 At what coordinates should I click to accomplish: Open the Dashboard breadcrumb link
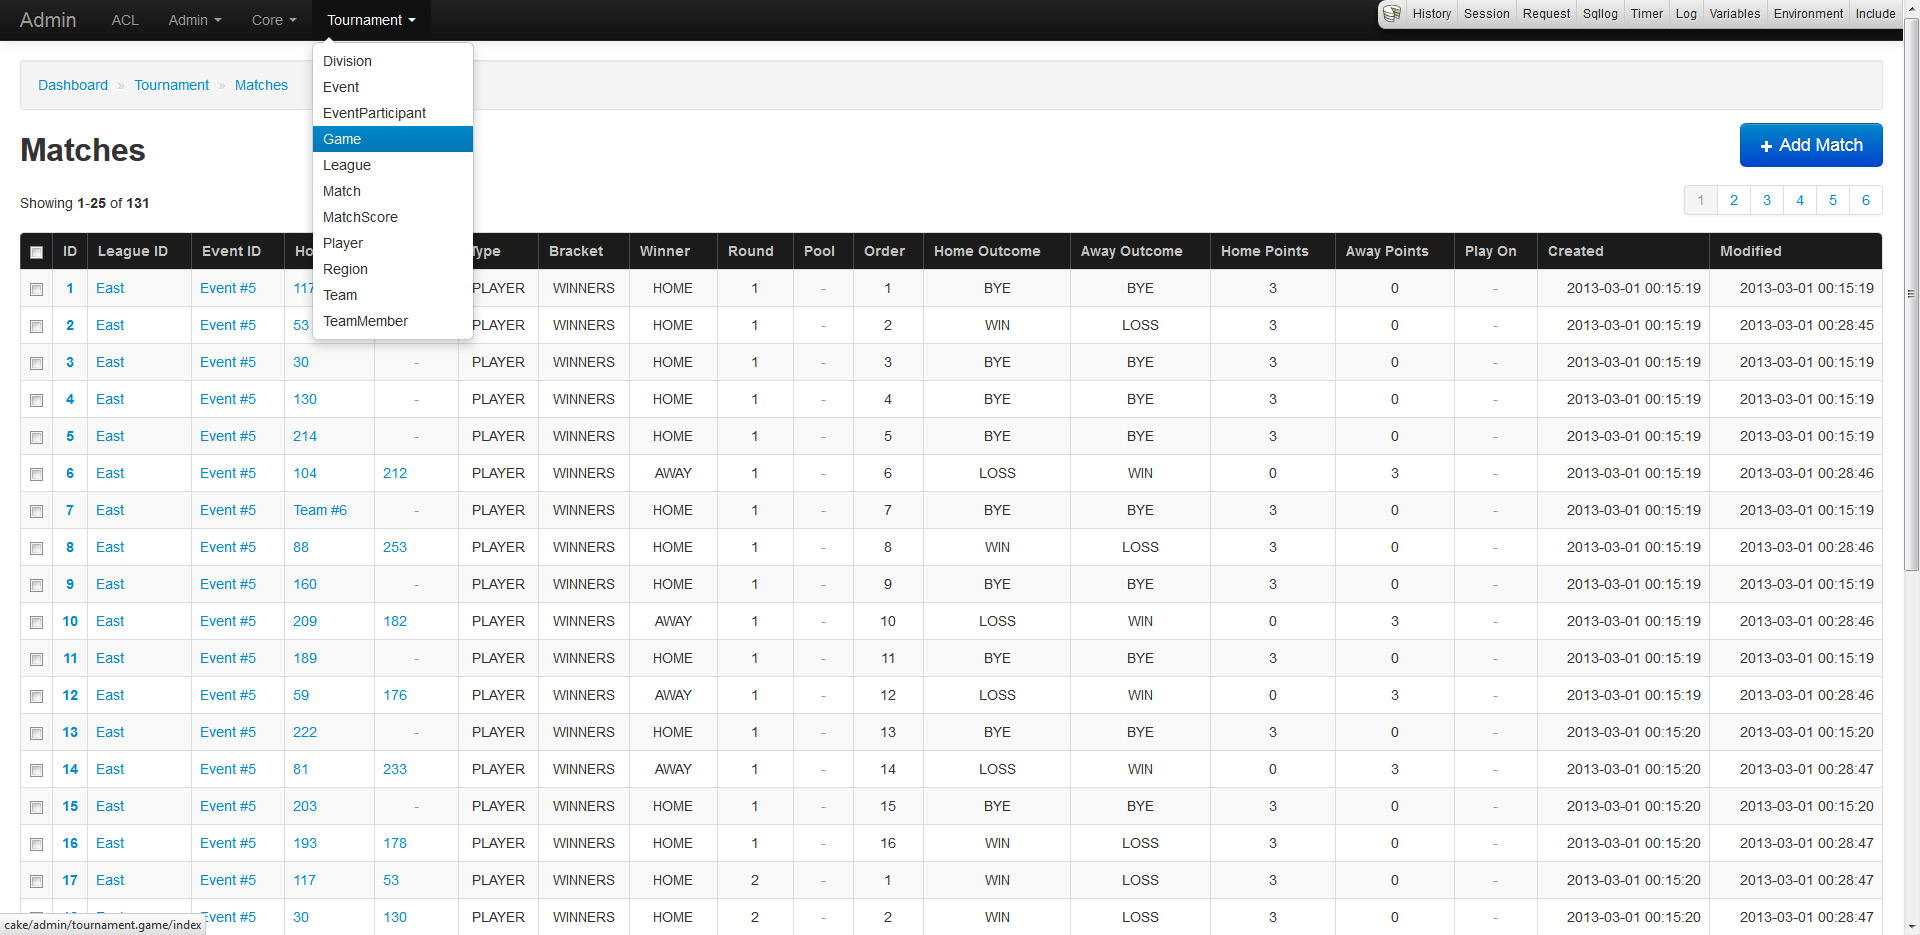tap(73, 85)
